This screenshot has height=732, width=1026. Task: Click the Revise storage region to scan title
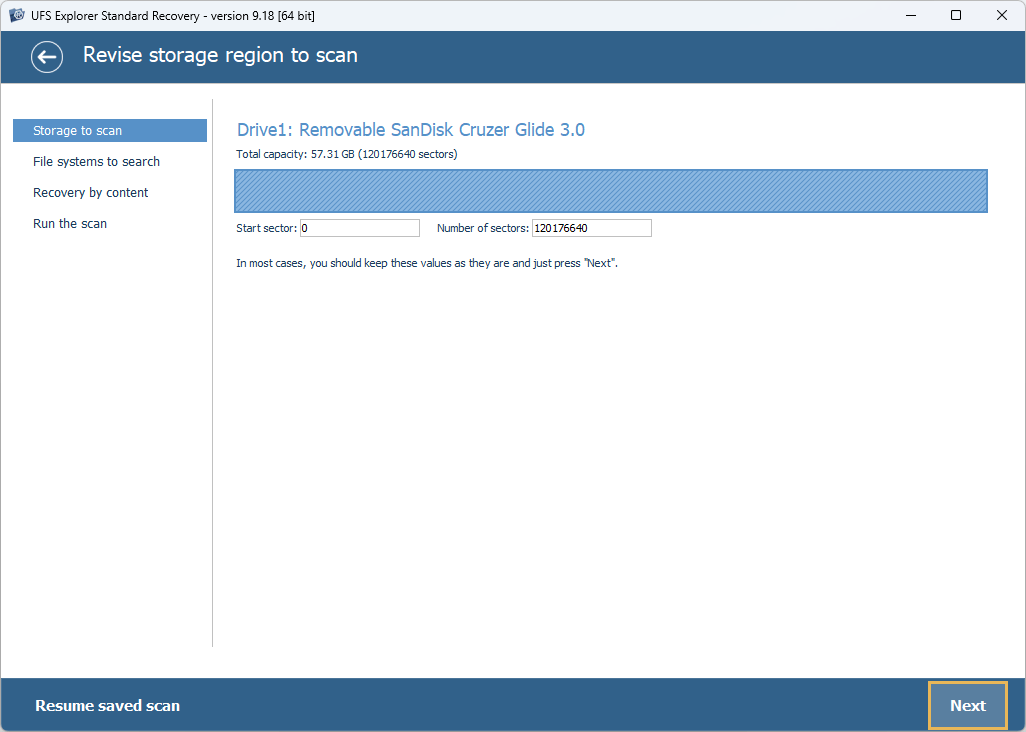point(220,55)
